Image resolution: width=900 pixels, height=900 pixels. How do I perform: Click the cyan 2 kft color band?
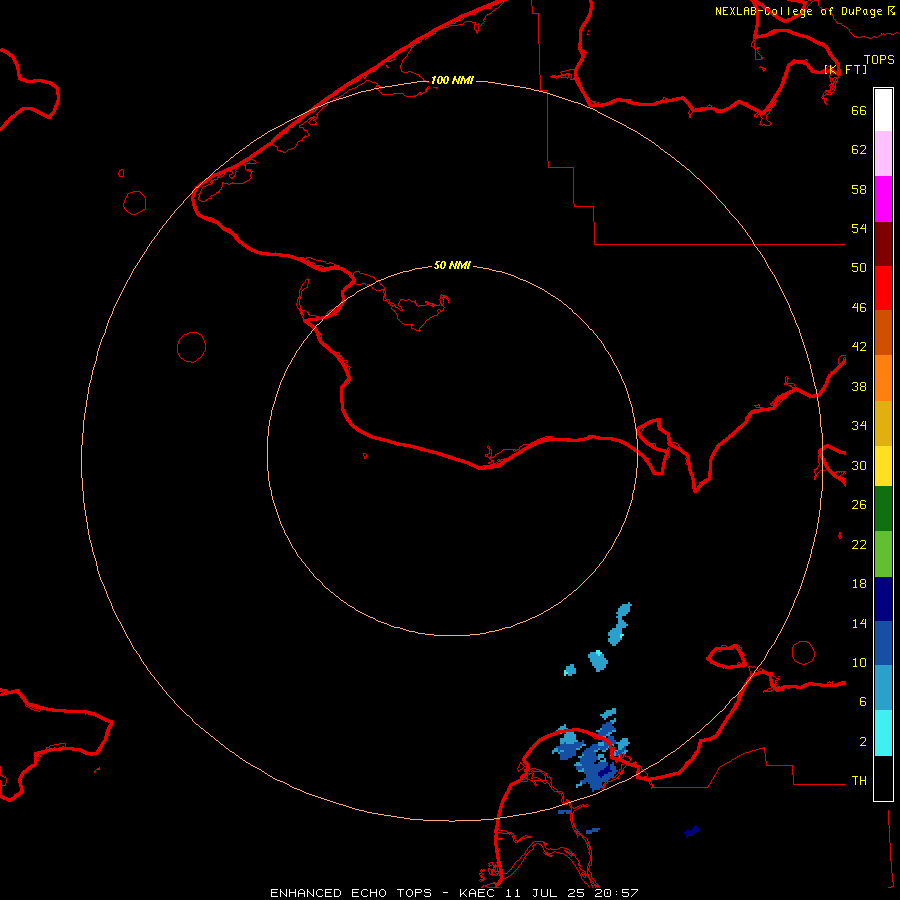(883, 733)
